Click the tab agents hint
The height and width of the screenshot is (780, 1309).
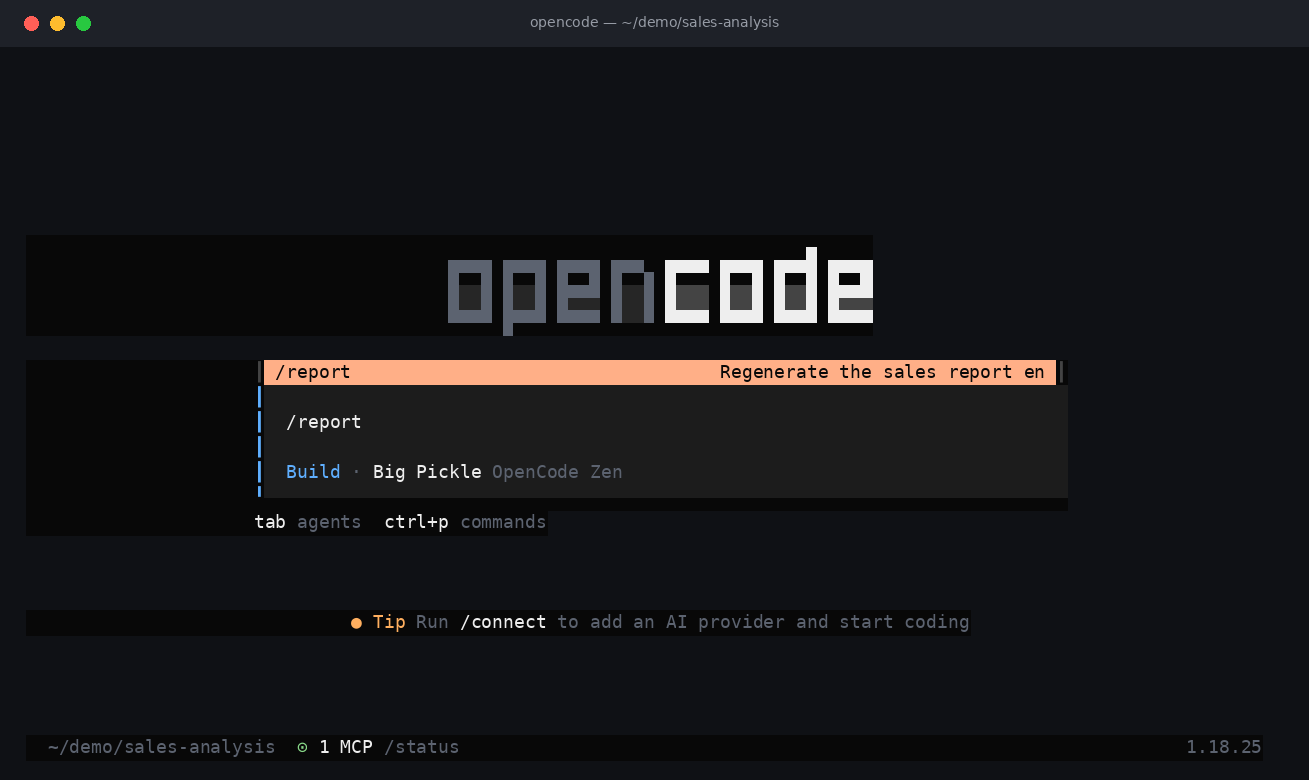pyautogui.click(x=308, y=522)
